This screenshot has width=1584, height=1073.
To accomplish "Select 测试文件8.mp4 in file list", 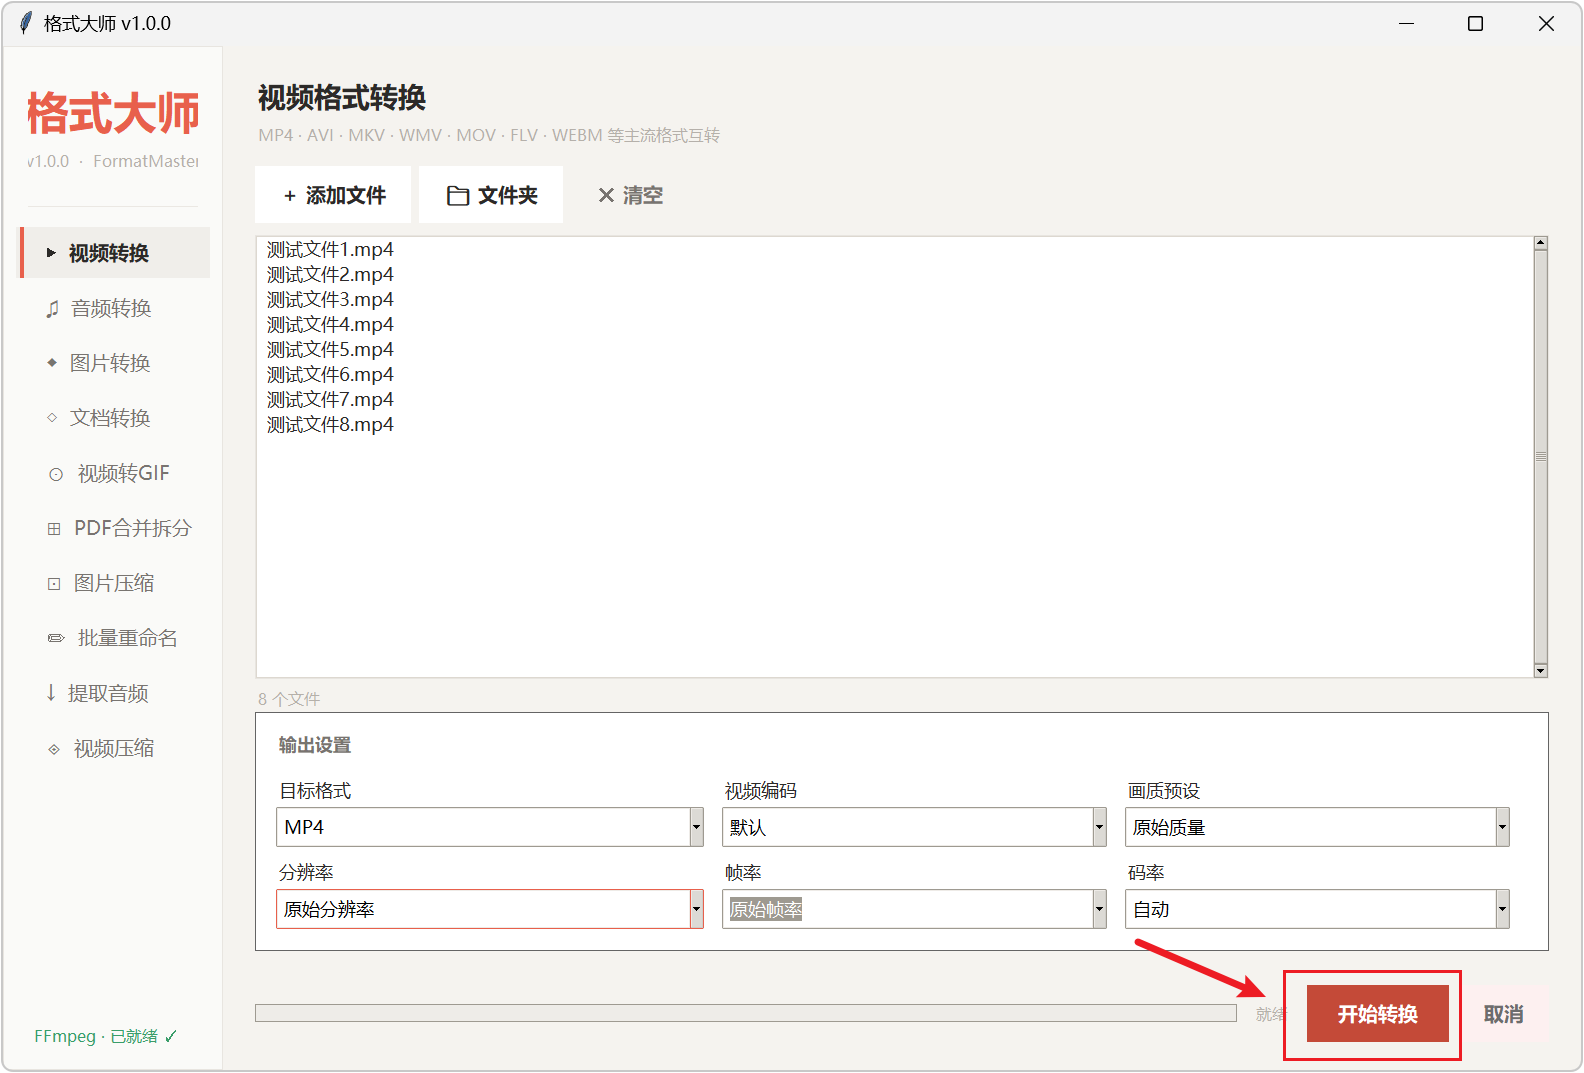I will [x=330, y=424].
